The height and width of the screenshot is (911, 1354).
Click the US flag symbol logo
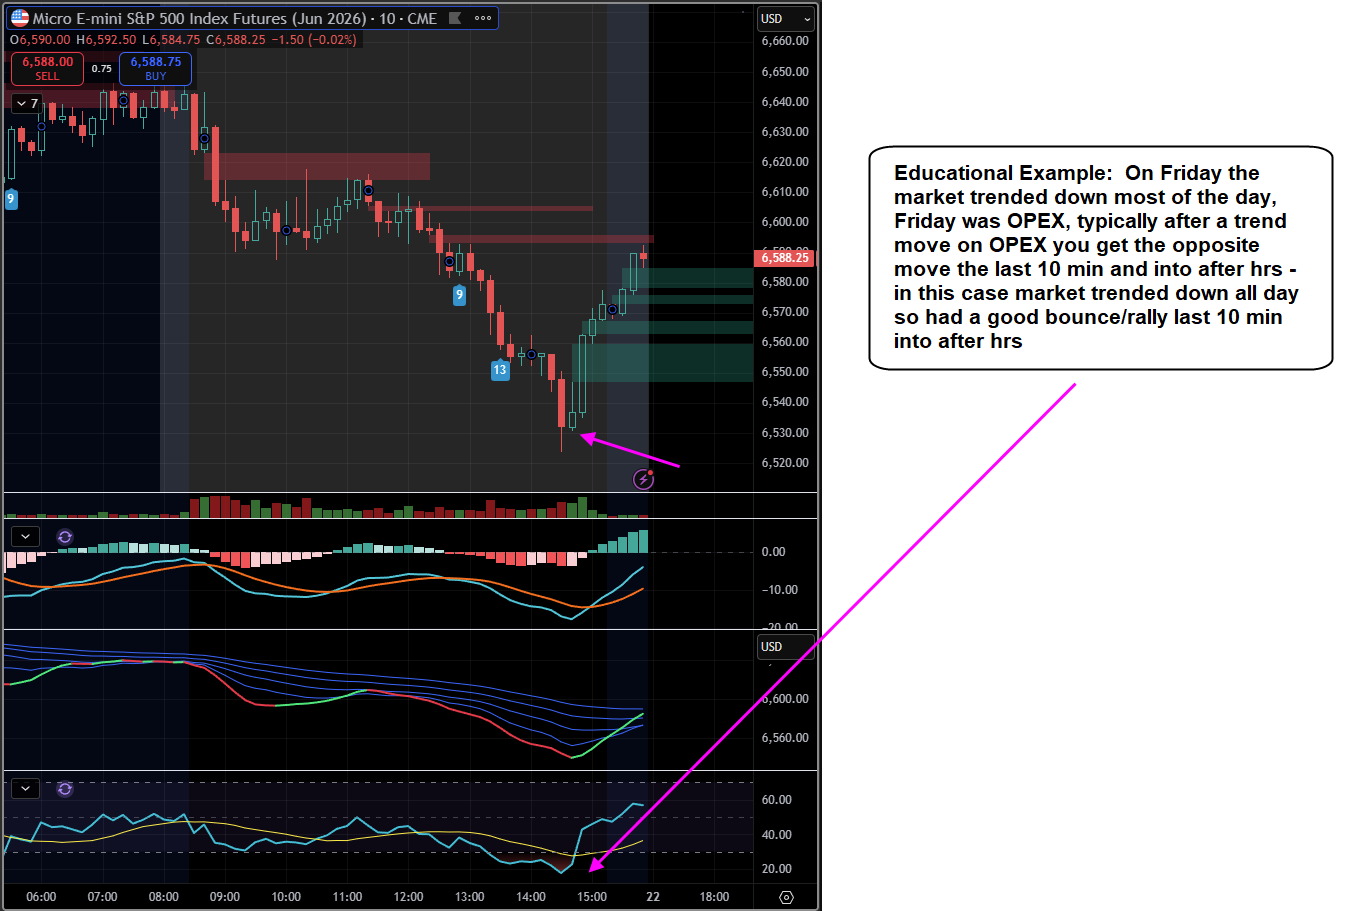pos(20,18)
